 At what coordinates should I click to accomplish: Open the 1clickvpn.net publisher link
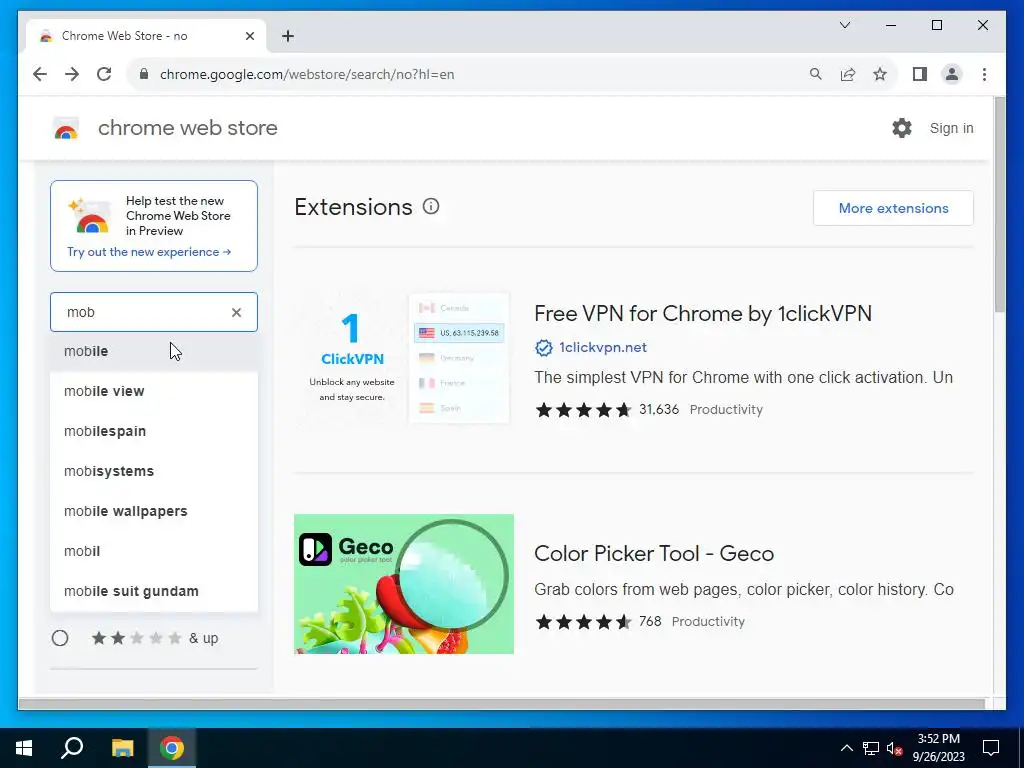coord(603,347)
